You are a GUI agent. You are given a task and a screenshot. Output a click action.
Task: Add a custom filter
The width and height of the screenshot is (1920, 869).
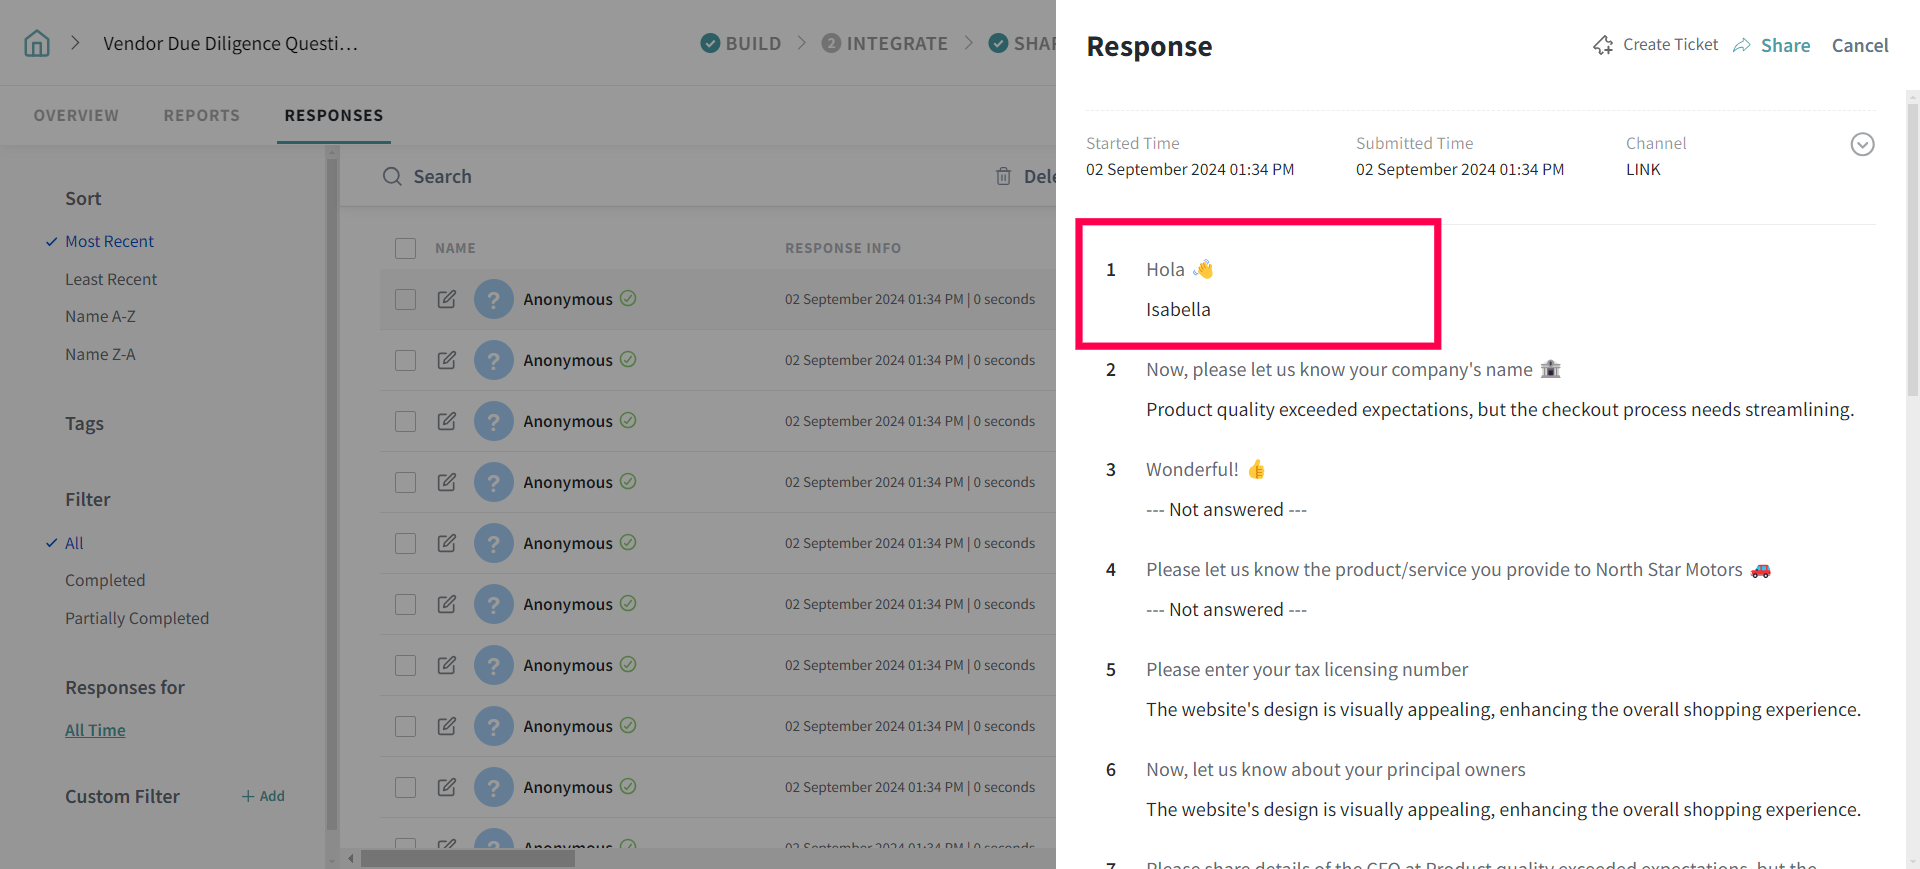(263, 796)
